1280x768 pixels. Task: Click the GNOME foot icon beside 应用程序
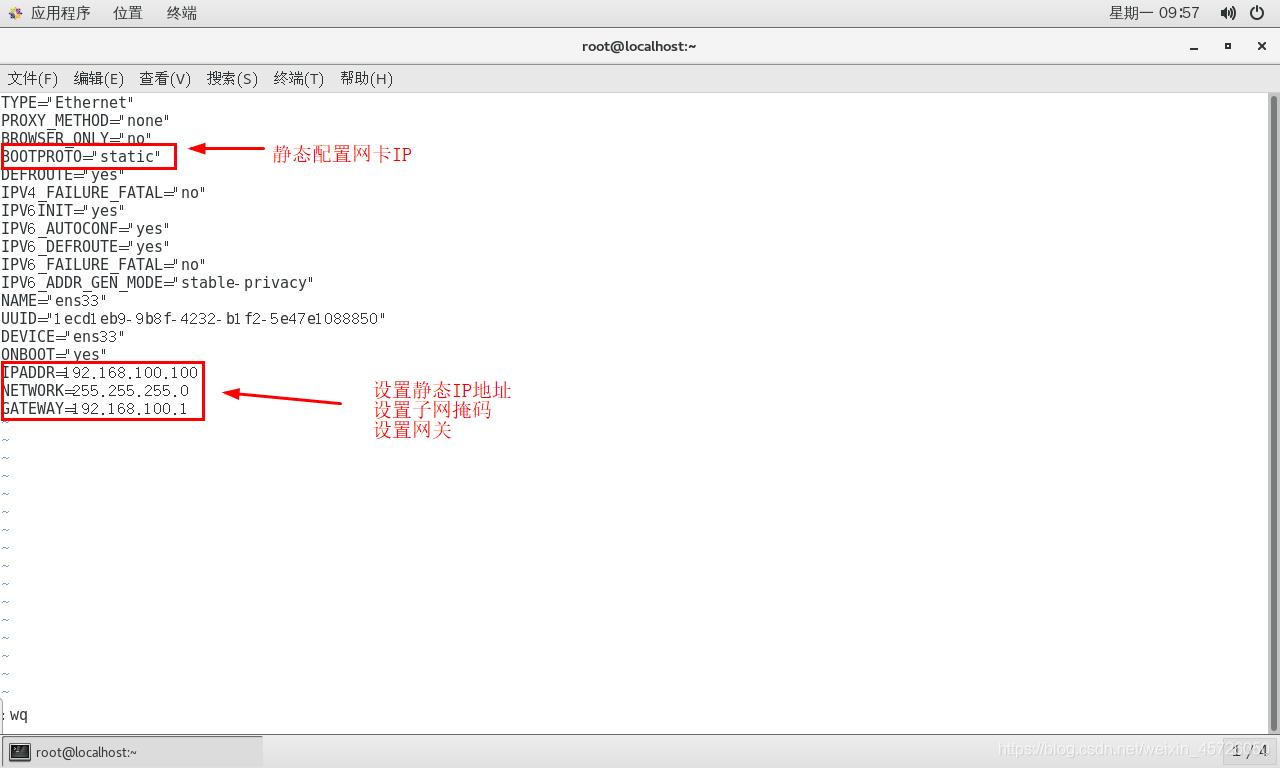coord(15,13)
